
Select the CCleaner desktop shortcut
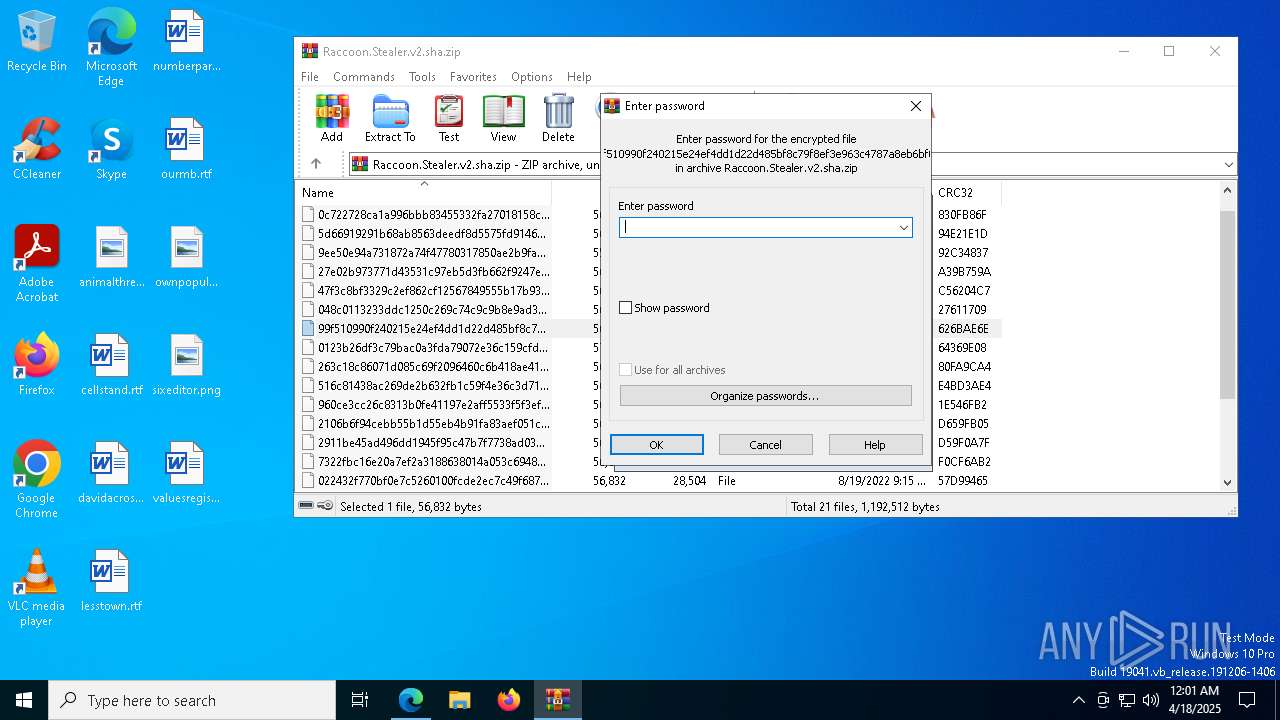pyautogui.click(x=36, y=149)
